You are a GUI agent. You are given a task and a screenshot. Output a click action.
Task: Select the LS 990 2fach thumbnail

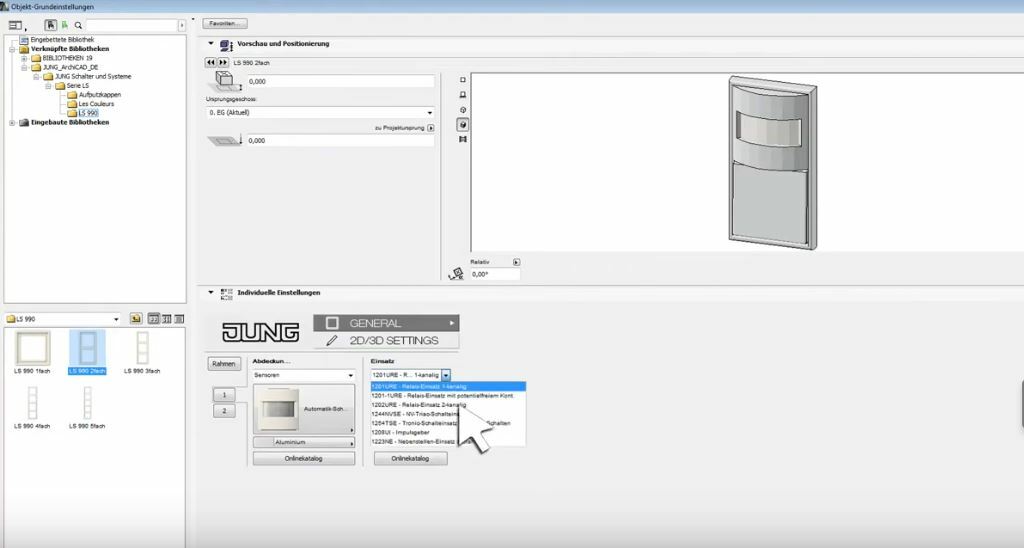(x=87, y=352)
